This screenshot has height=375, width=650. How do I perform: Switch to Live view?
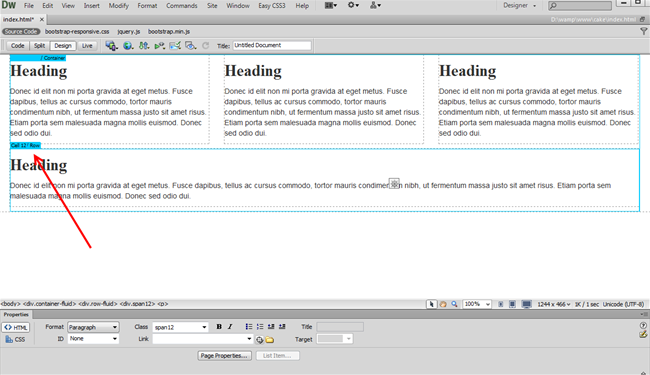pyautogui.click(x=87, y=46)
